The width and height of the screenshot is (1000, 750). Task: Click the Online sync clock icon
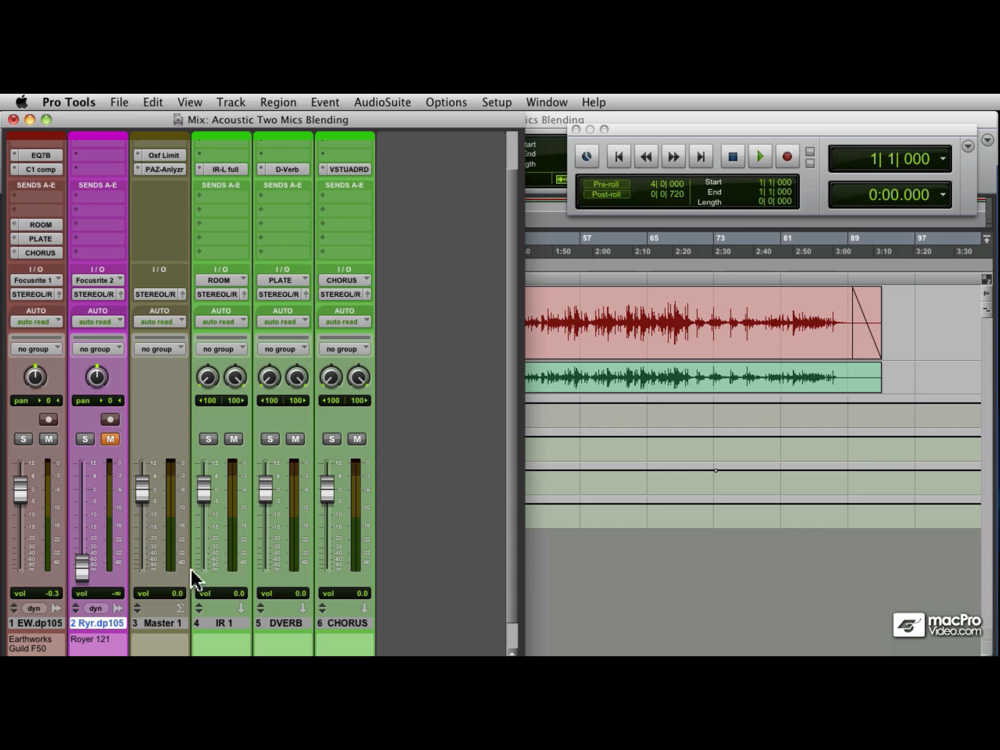click(x=587, y=157)
